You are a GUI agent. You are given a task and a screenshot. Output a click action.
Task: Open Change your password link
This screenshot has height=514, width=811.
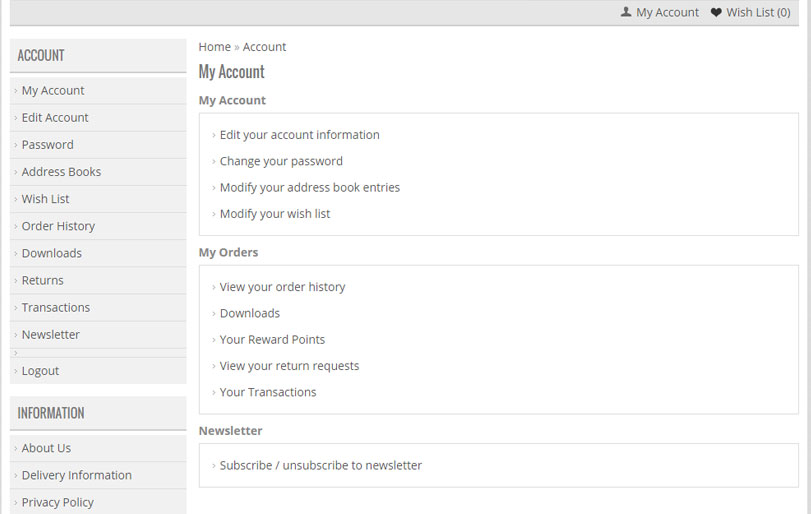(x=281, y=161)
